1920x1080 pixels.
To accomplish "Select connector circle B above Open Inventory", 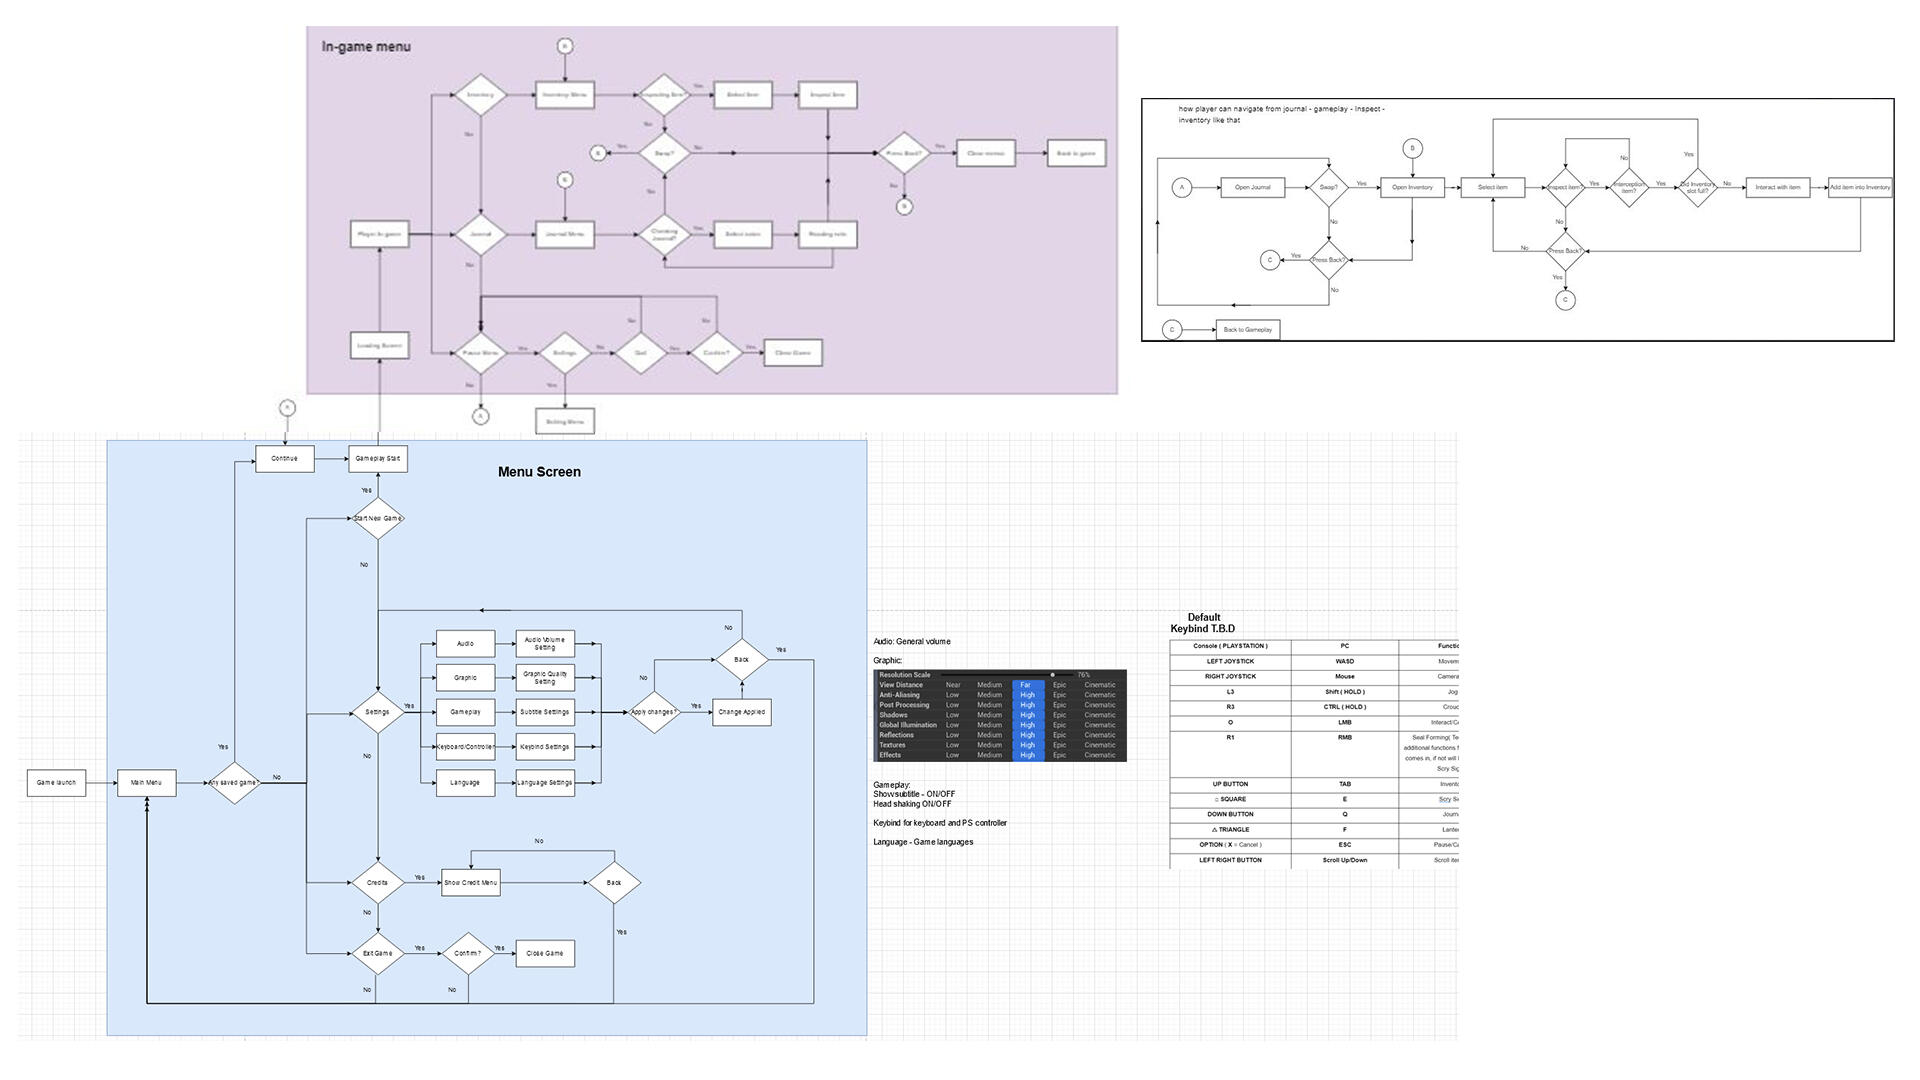I will 1412,148.
